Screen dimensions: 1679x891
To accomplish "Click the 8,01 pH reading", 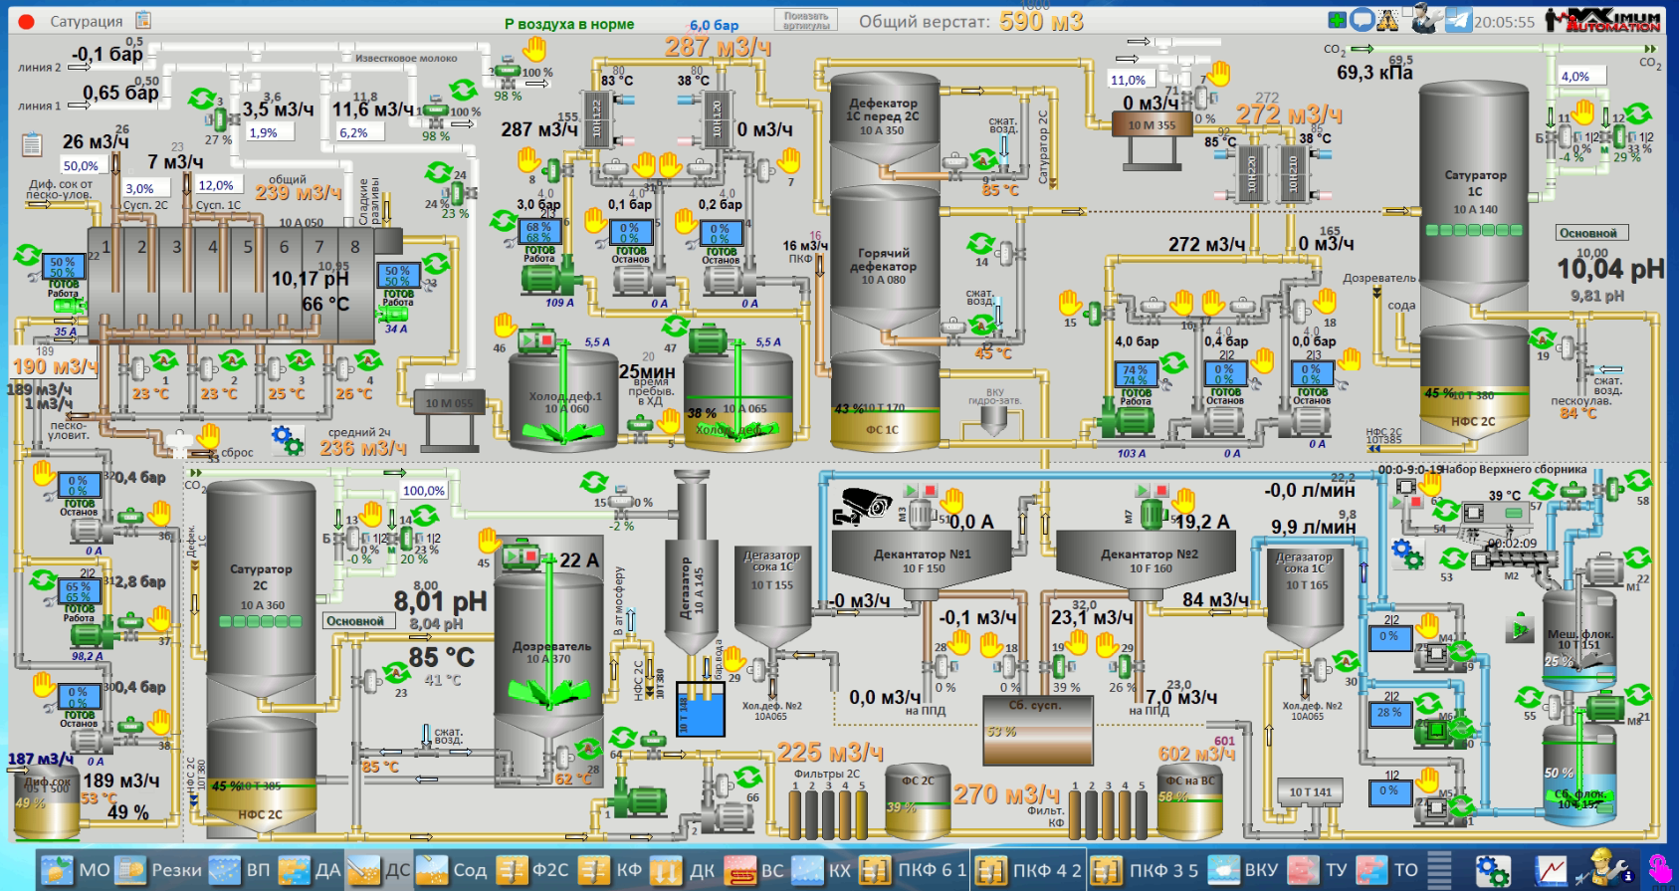I will click(441, 601).
